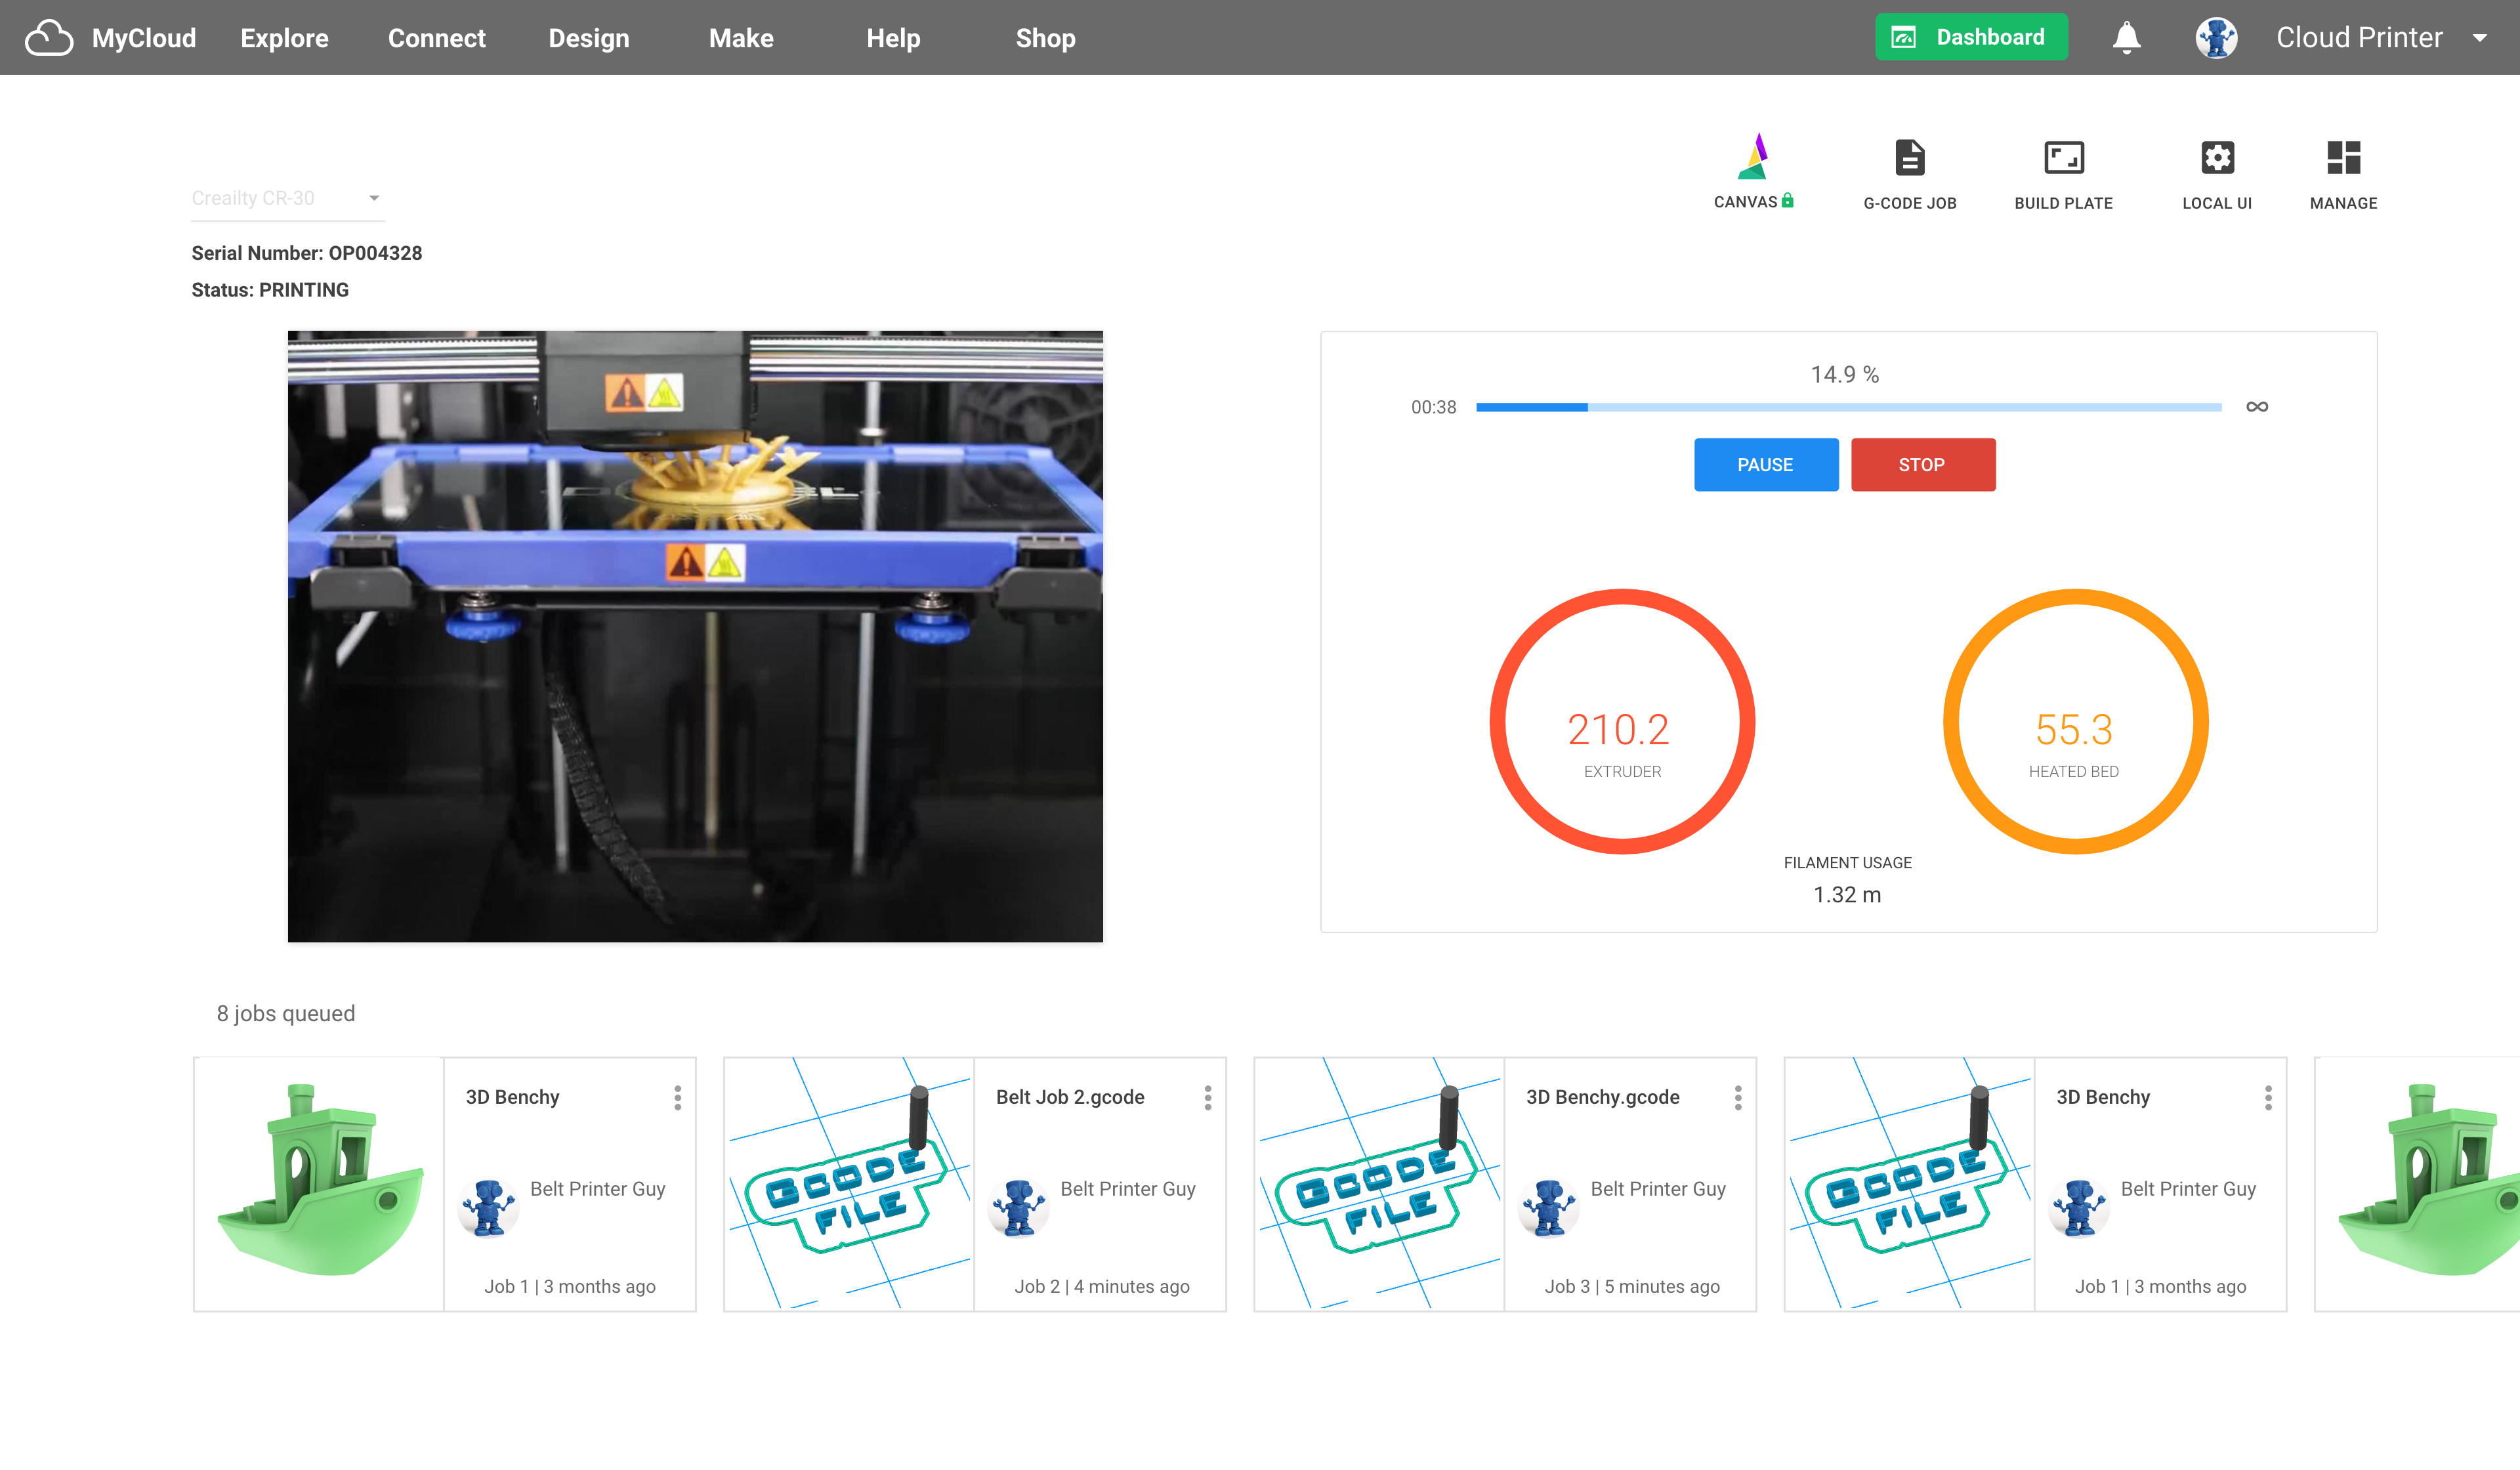Click the printer webcam feed image
The width and height of the screenshot is (2520, 1470).
[x=695, y=636]
